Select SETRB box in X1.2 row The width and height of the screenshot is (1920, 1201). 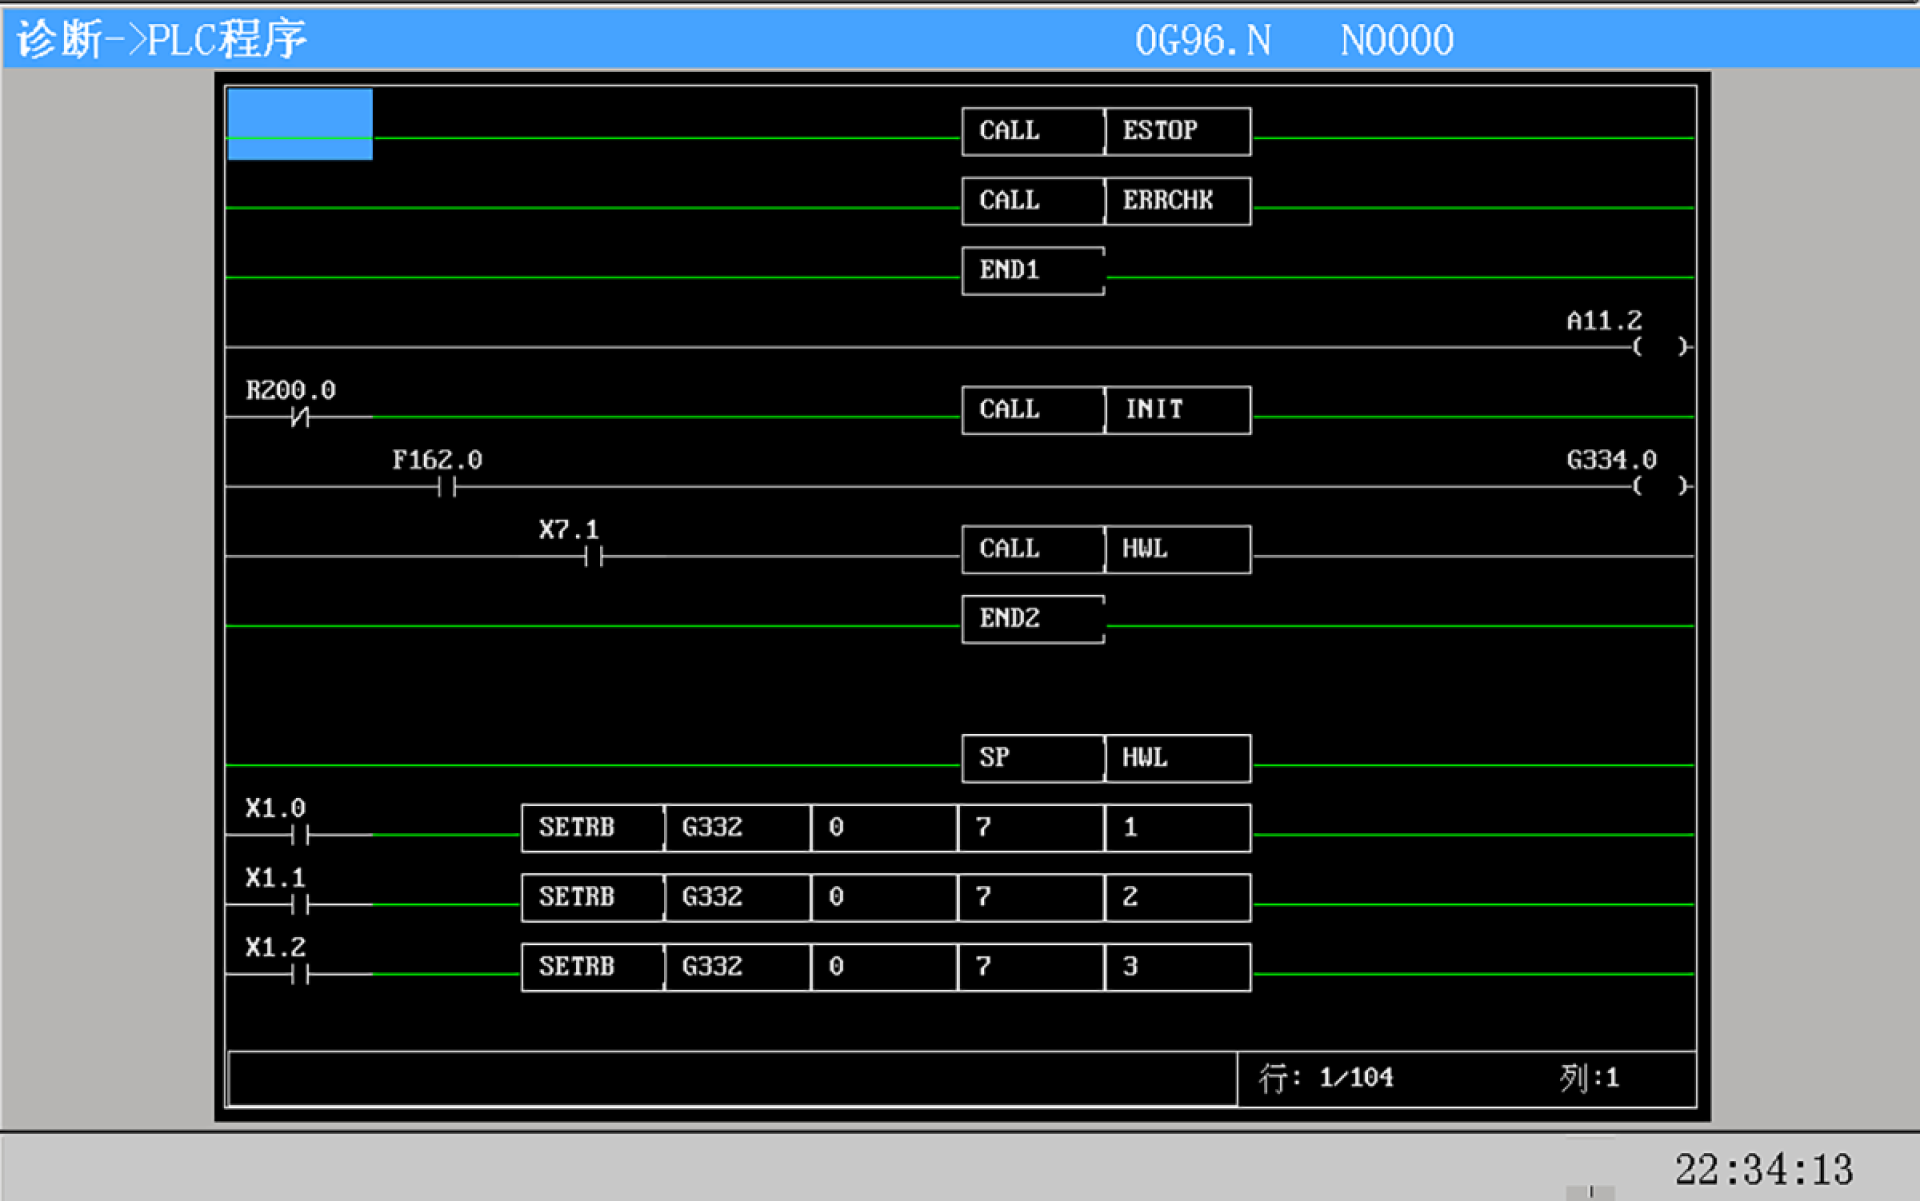592,967
